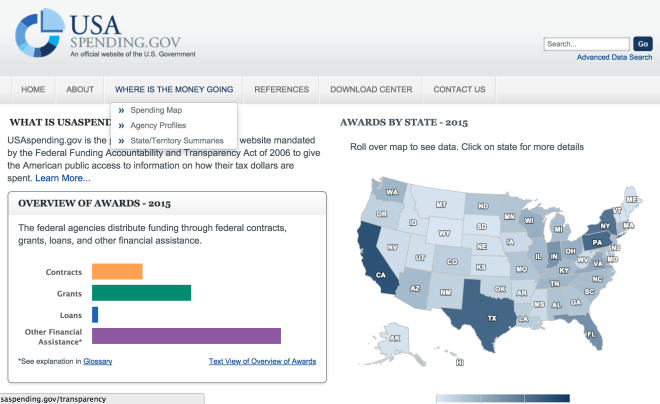The image size is (660, 404).
Task: Expand the Where Is The Money Going menu
Action: [x=174, y=89]
